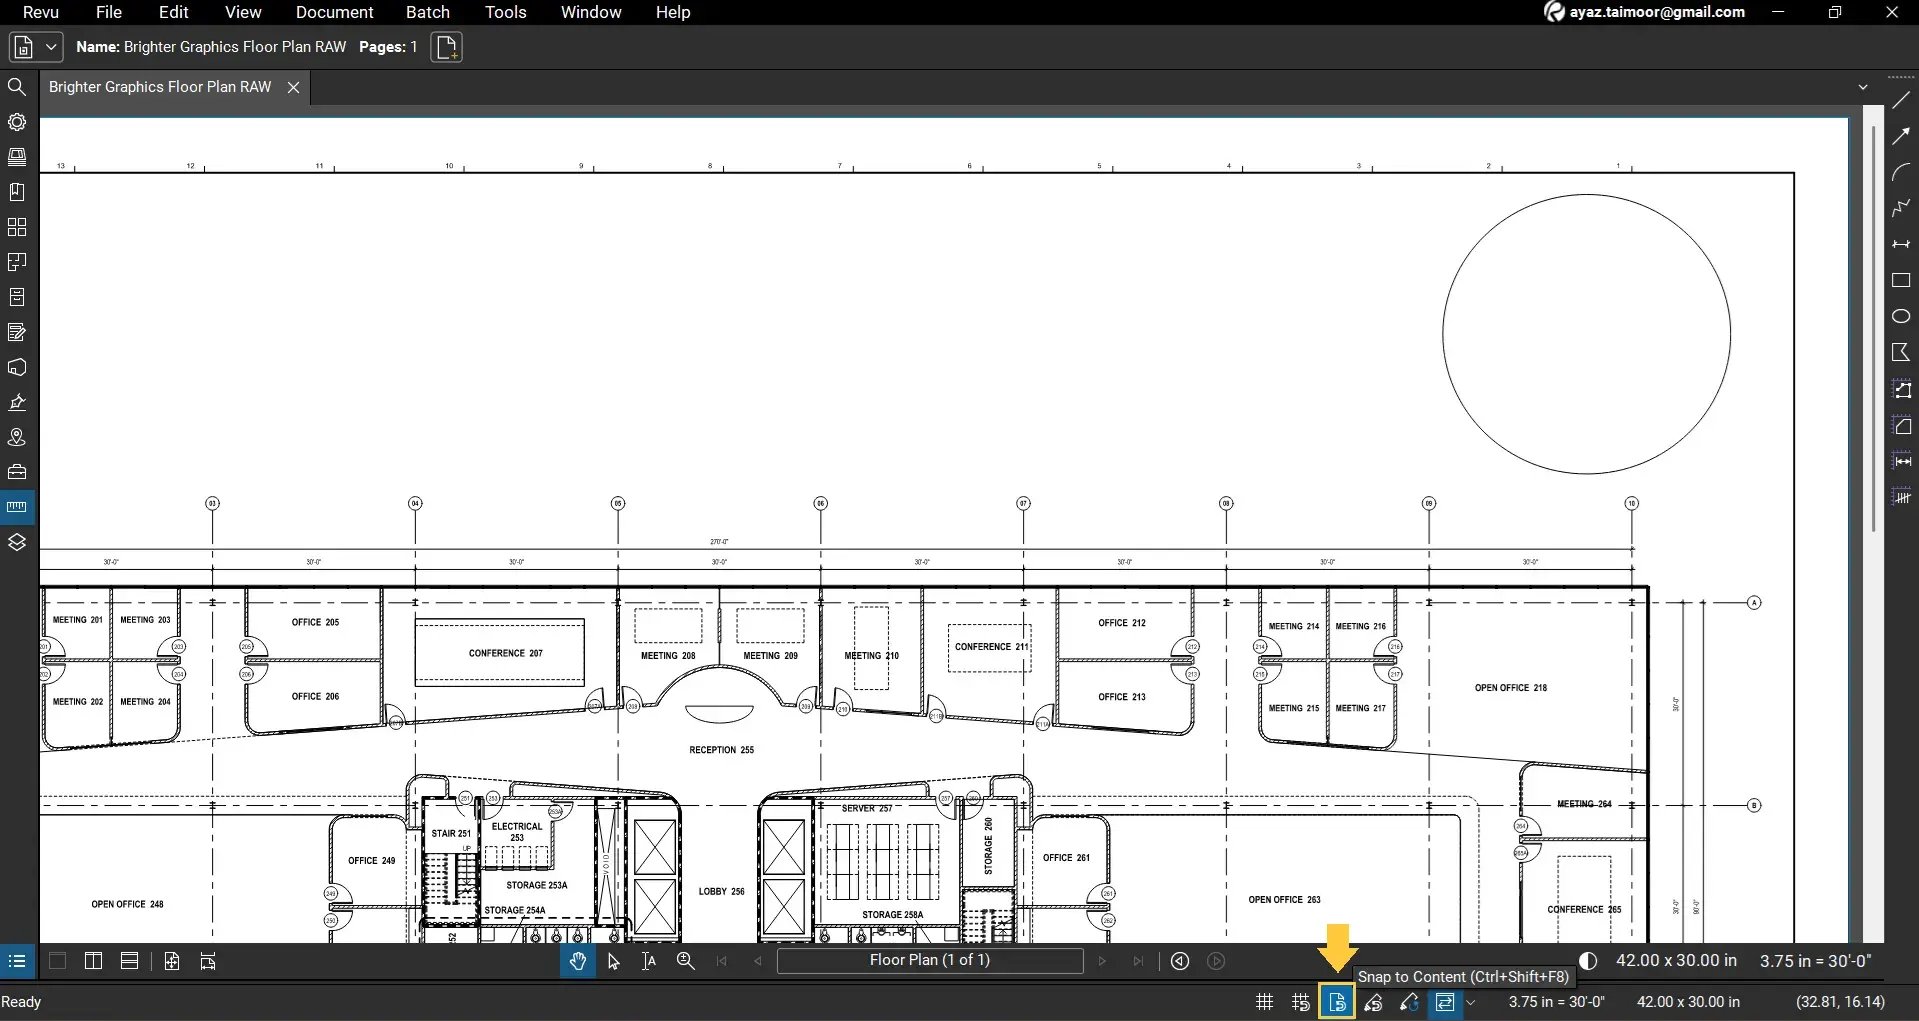The height and width of the screenshot is (1021, 1919).
Task: Open the Search panel
Action: point(17,87)
